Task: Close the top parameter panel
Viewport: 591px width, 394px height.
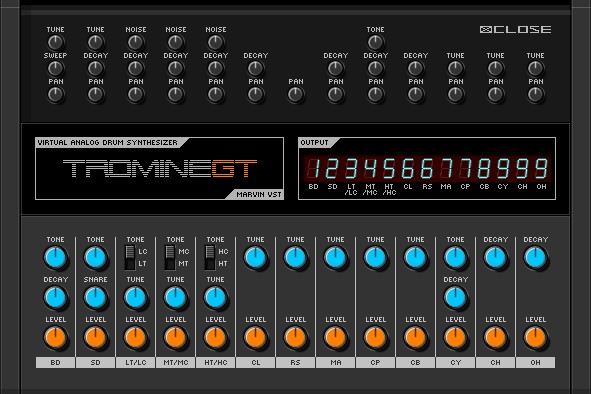Action: (x=515, y=29)
